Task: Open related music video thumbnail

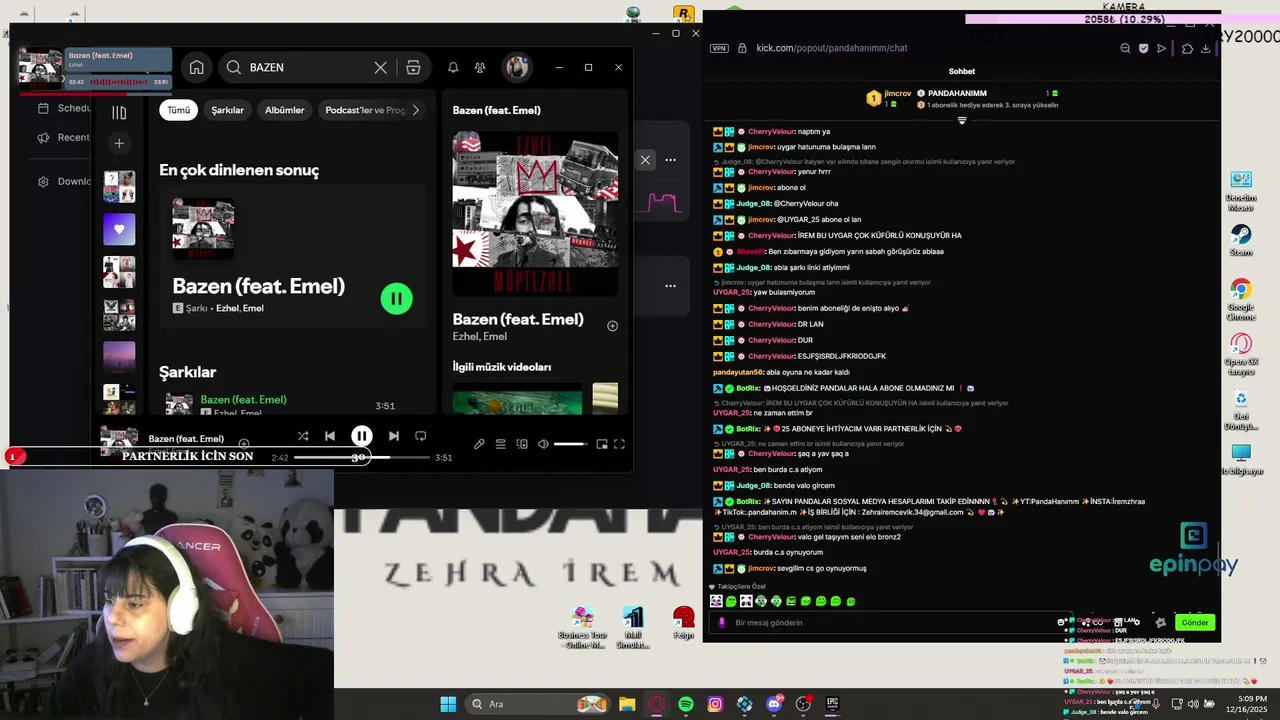Action: pyautogui.click(x=517, y=400)
